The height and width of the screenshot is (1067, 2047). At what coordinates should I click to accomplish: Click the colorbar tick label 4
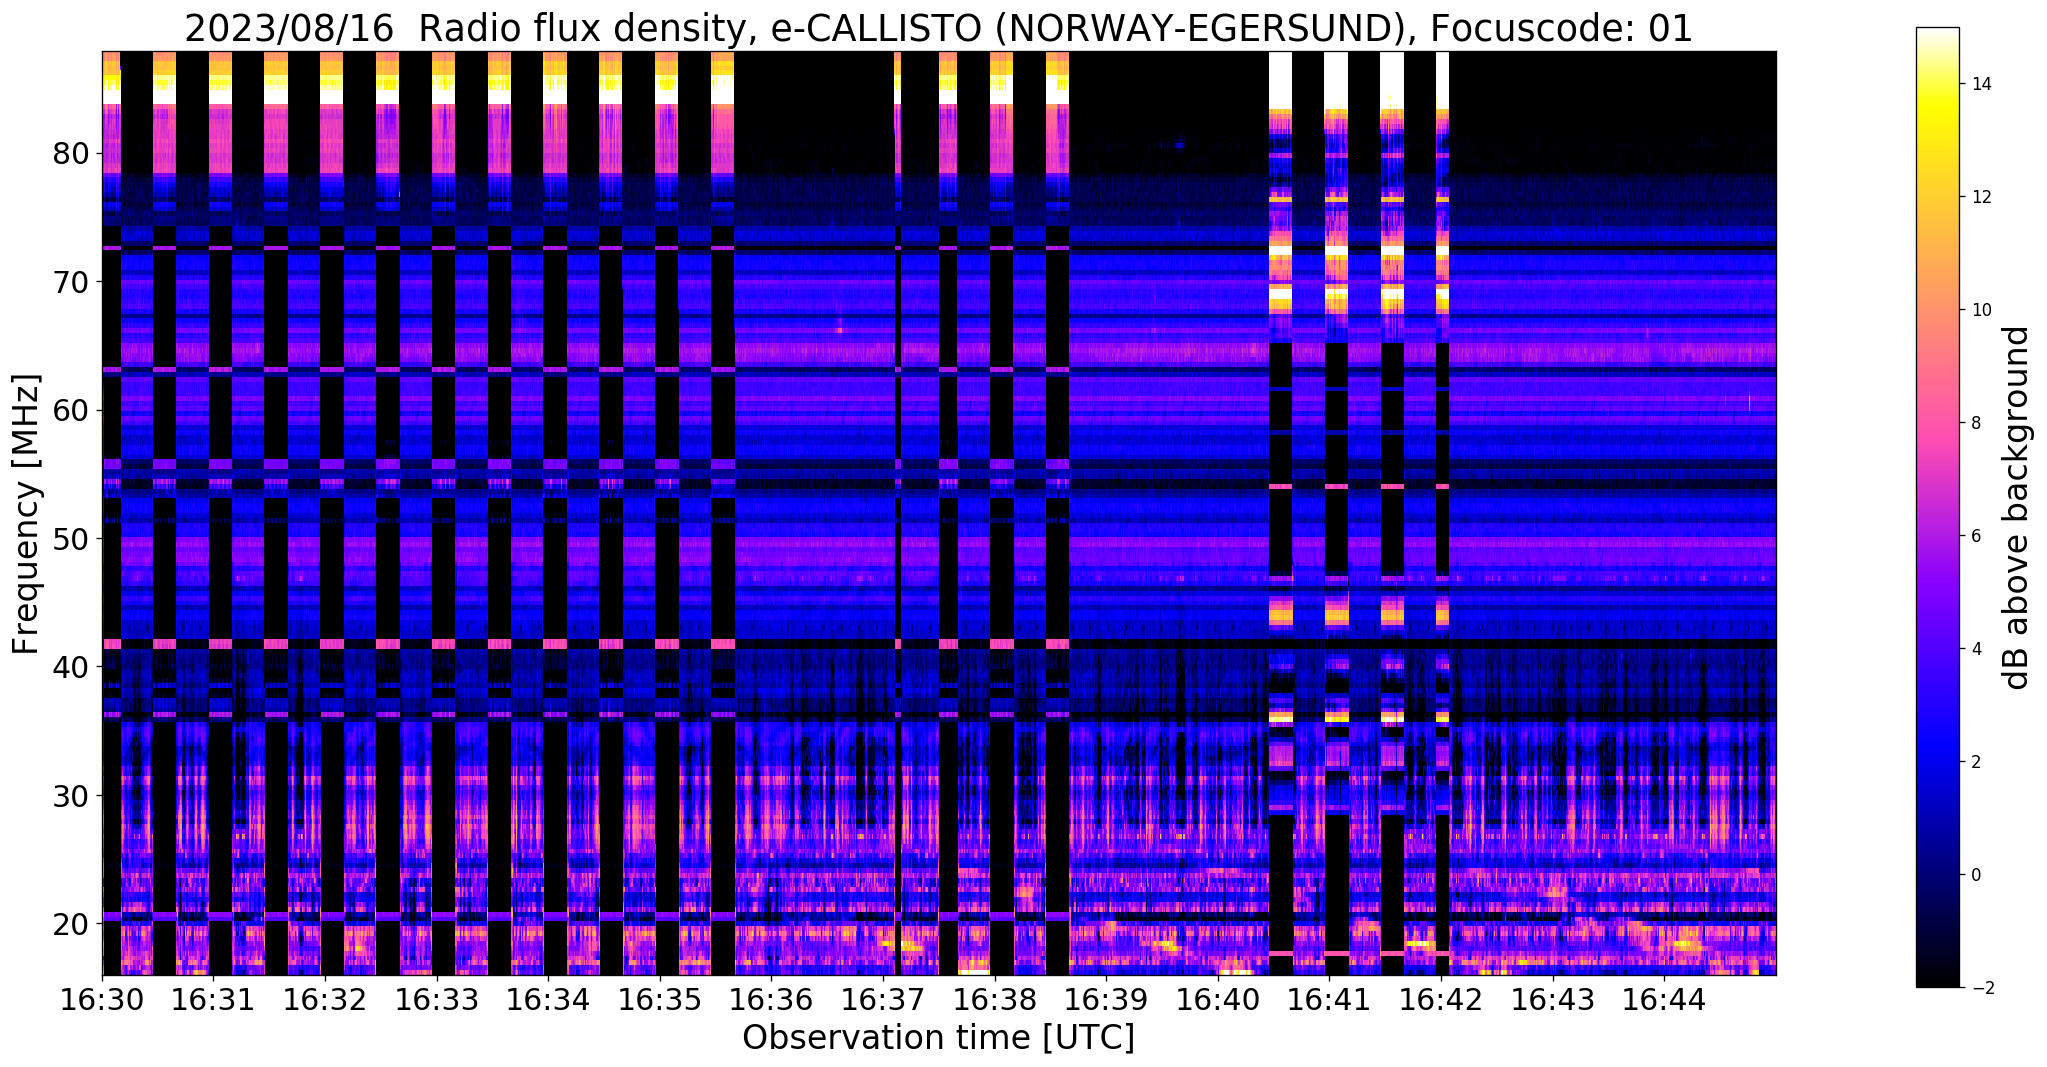1976,649
